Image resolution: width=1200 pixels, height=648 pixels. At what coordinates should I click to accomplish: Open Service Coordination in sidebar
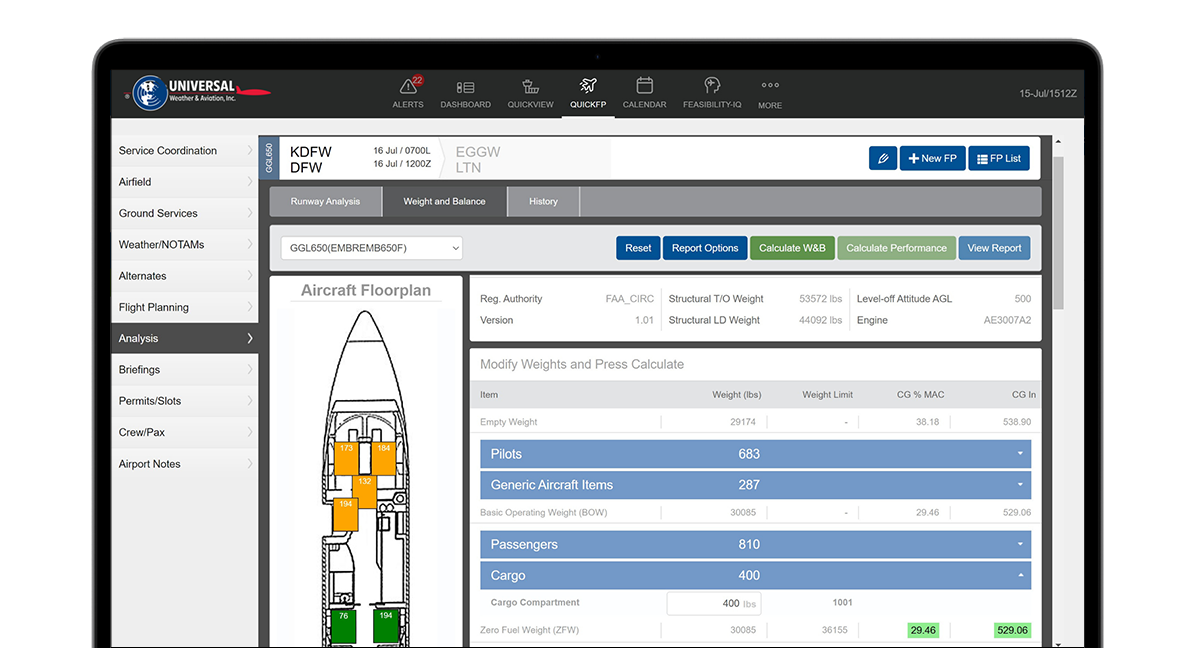click(185, 151)
